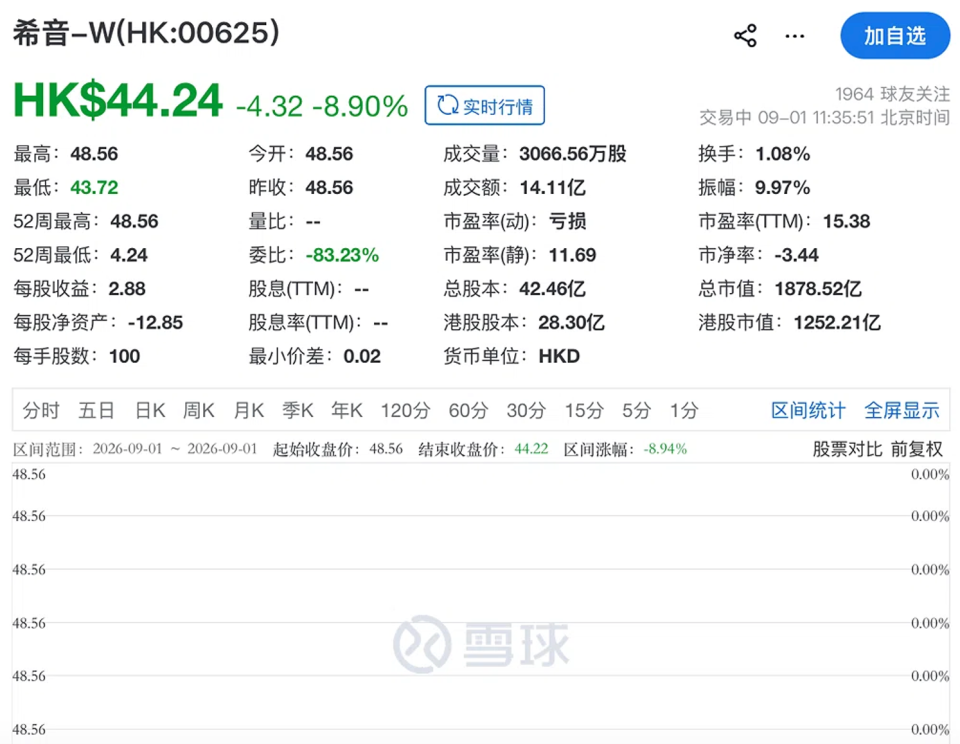
Task: Click the 1964 球友关注 follower count
Action: [x=893, y=94]
